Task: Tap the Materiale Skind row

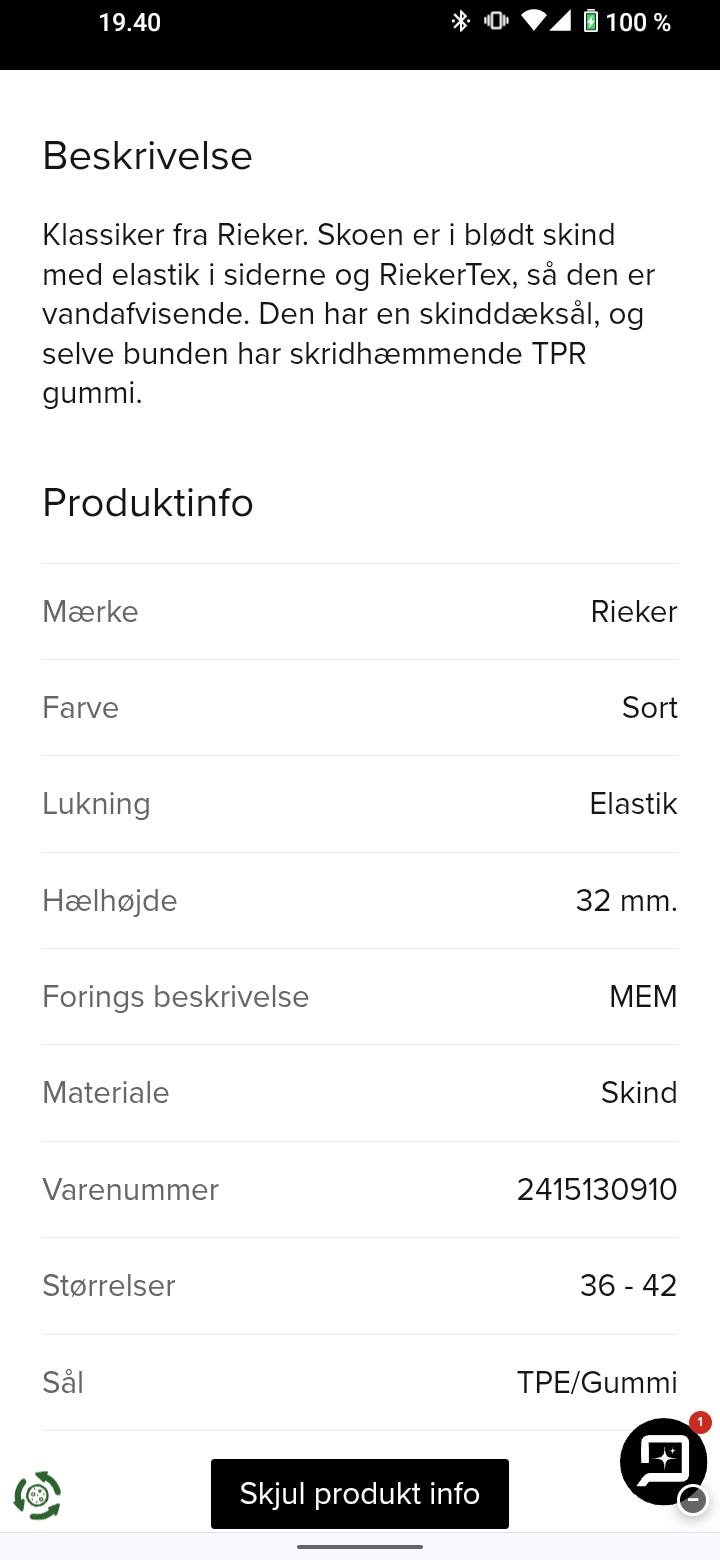Action: pyautogui.click(x=360, y=1093)
